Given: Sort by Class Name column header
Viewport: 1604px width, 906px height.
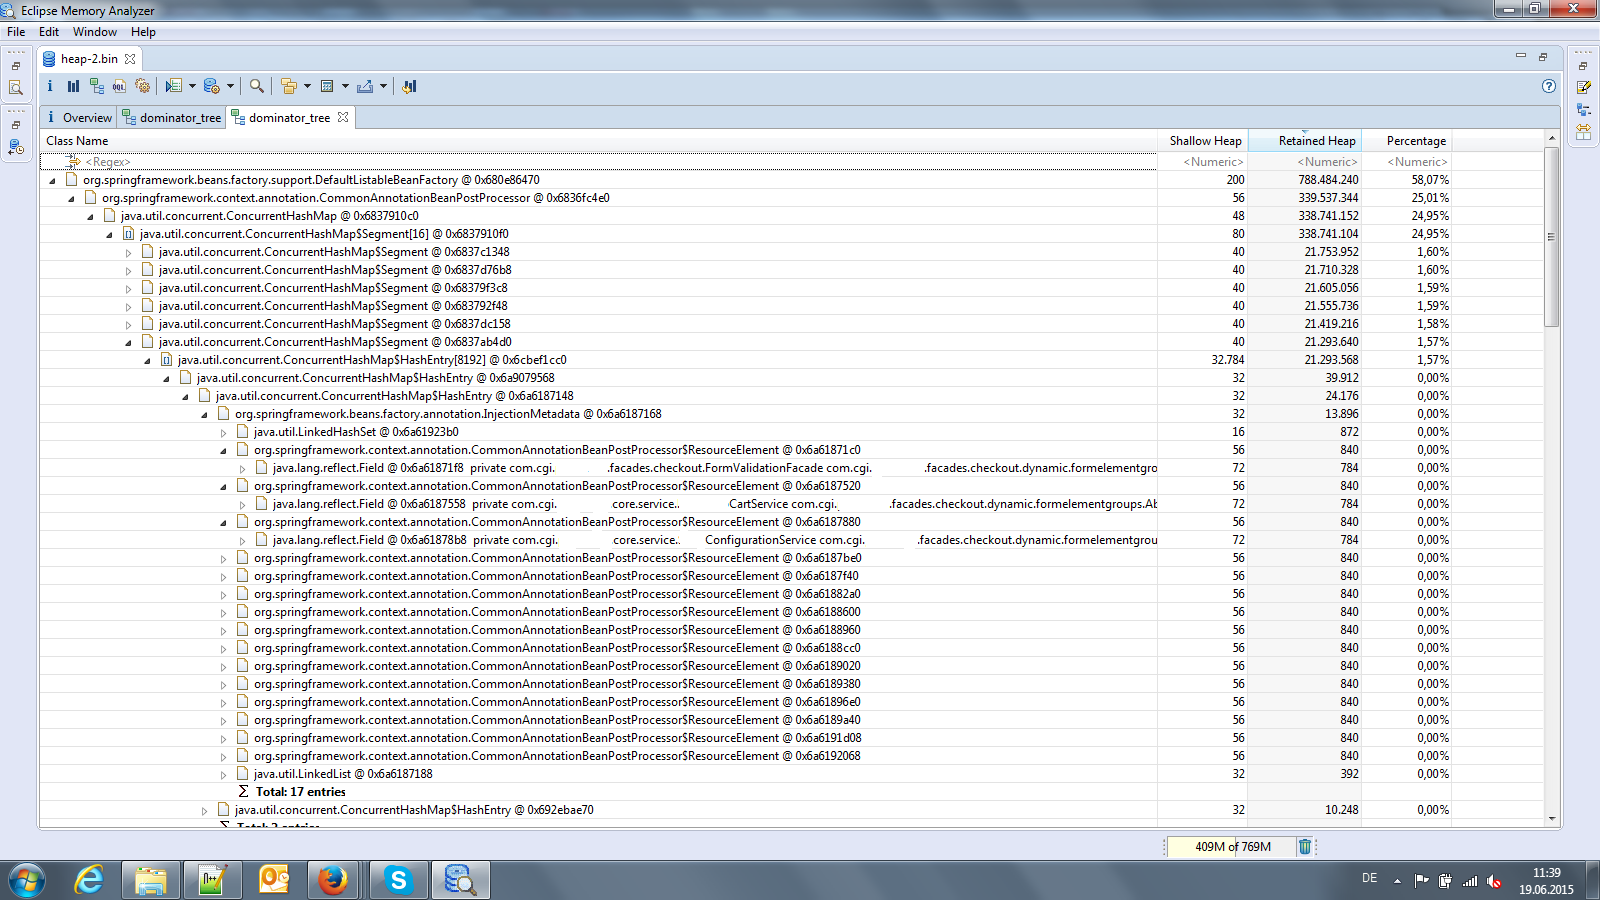Looking at the screenshot, I should tap(598, 141).
